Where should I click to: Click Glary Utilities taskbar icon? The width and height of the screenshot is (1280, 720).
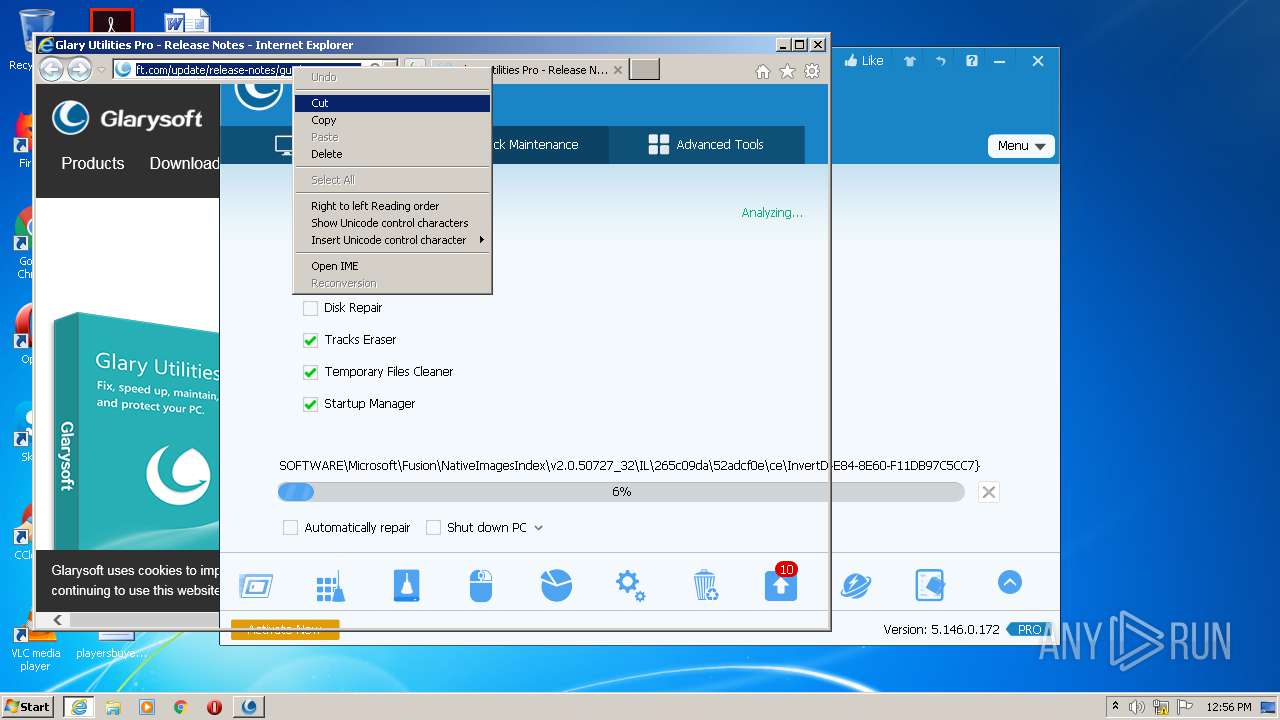249,707
